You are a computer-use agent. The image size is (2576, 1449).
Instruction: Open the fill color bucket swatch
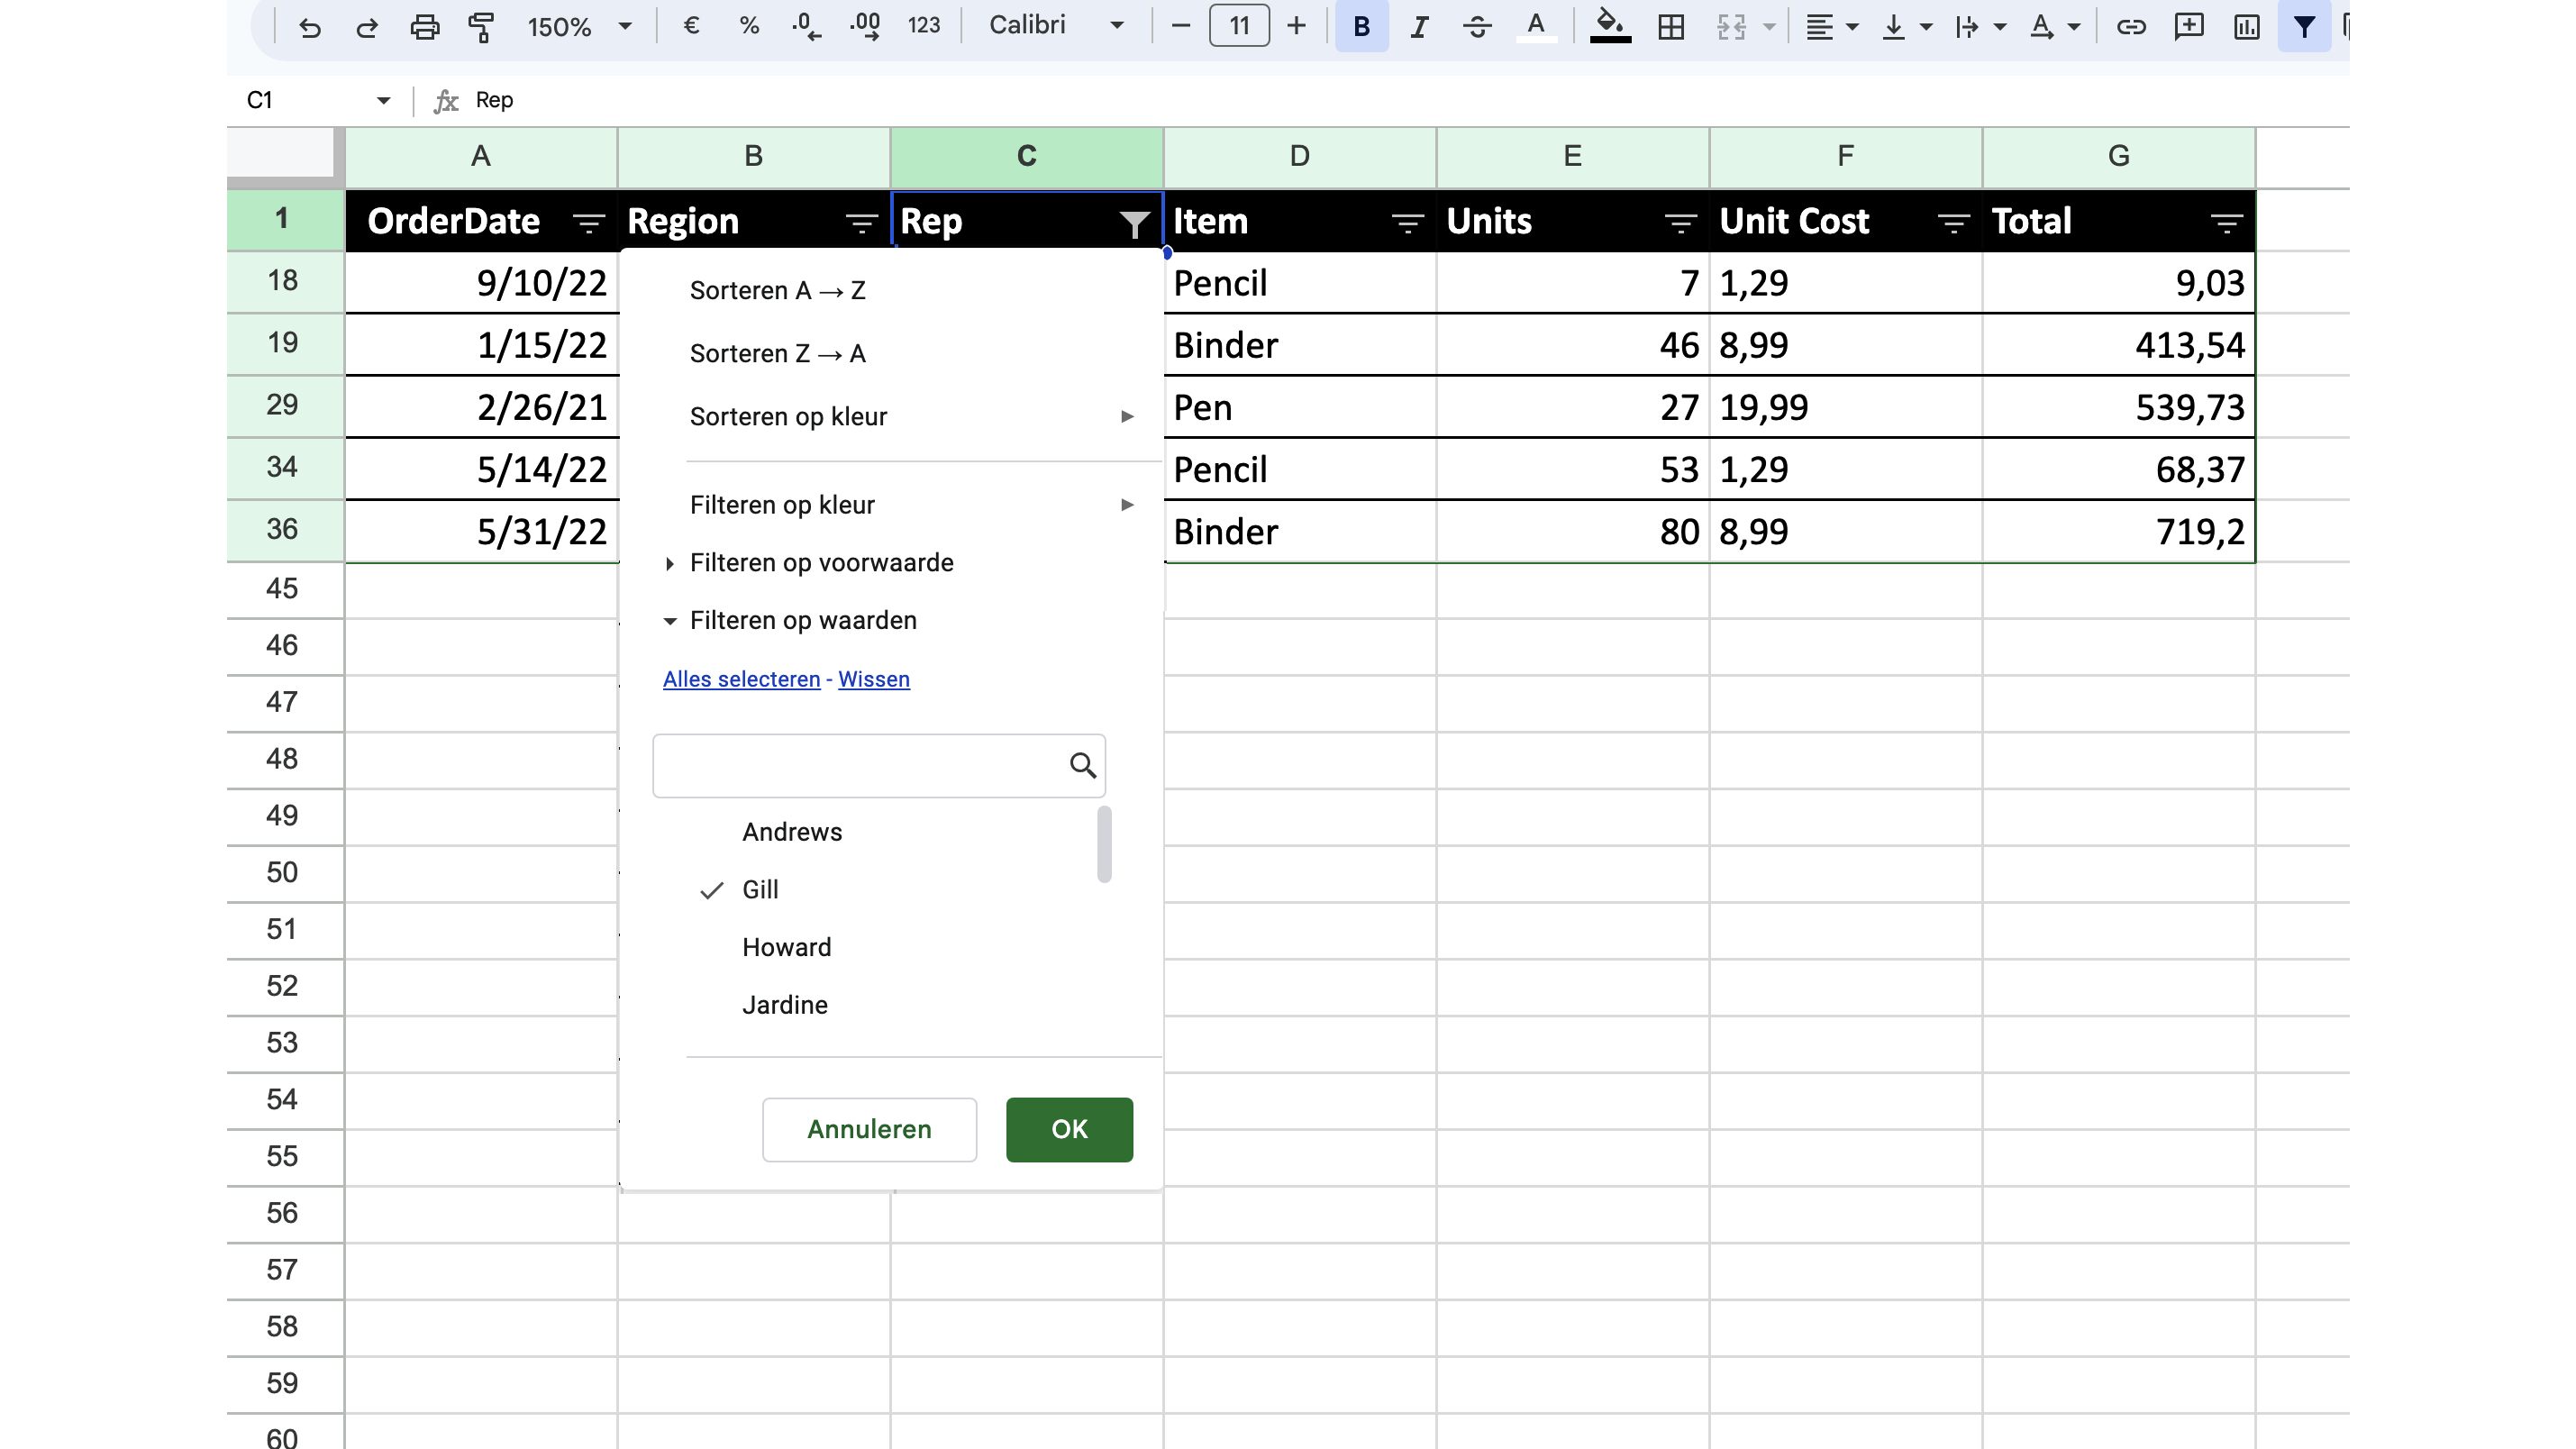pos(1610,27)
